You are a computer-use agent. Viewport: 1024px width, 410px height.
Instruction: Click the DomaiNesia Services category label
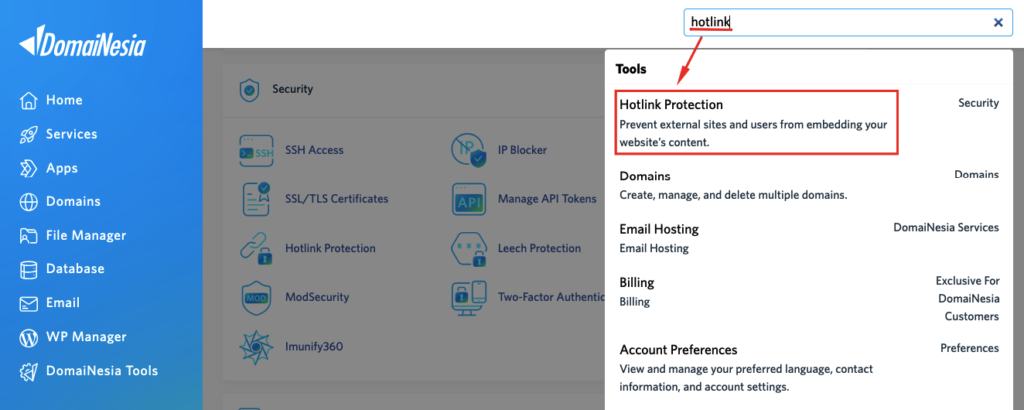tap(946, 228)
